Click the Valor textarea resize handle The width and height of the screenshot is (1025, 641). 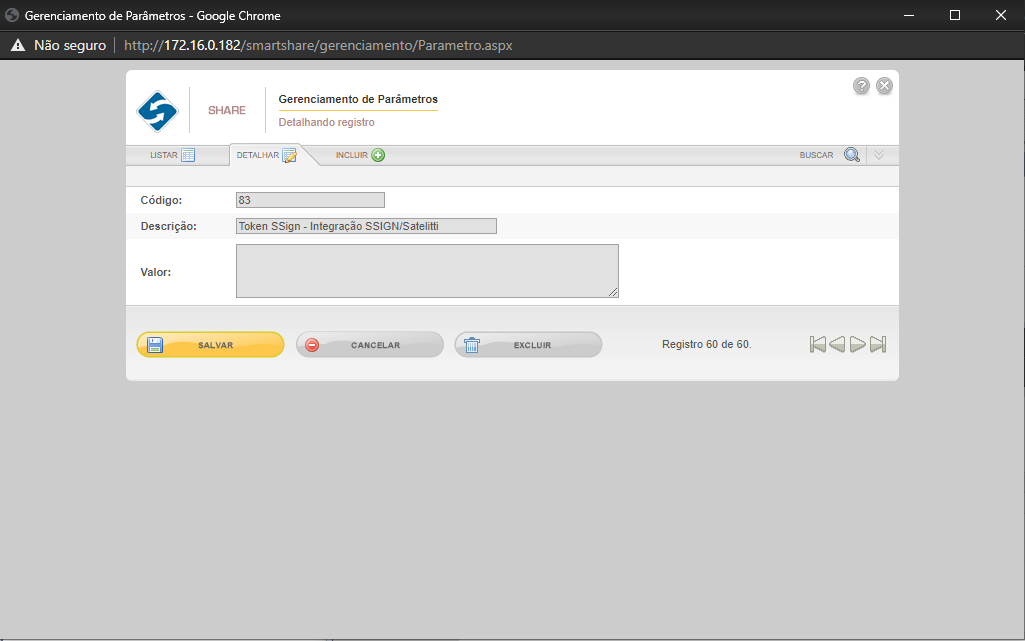pos(613,292)
